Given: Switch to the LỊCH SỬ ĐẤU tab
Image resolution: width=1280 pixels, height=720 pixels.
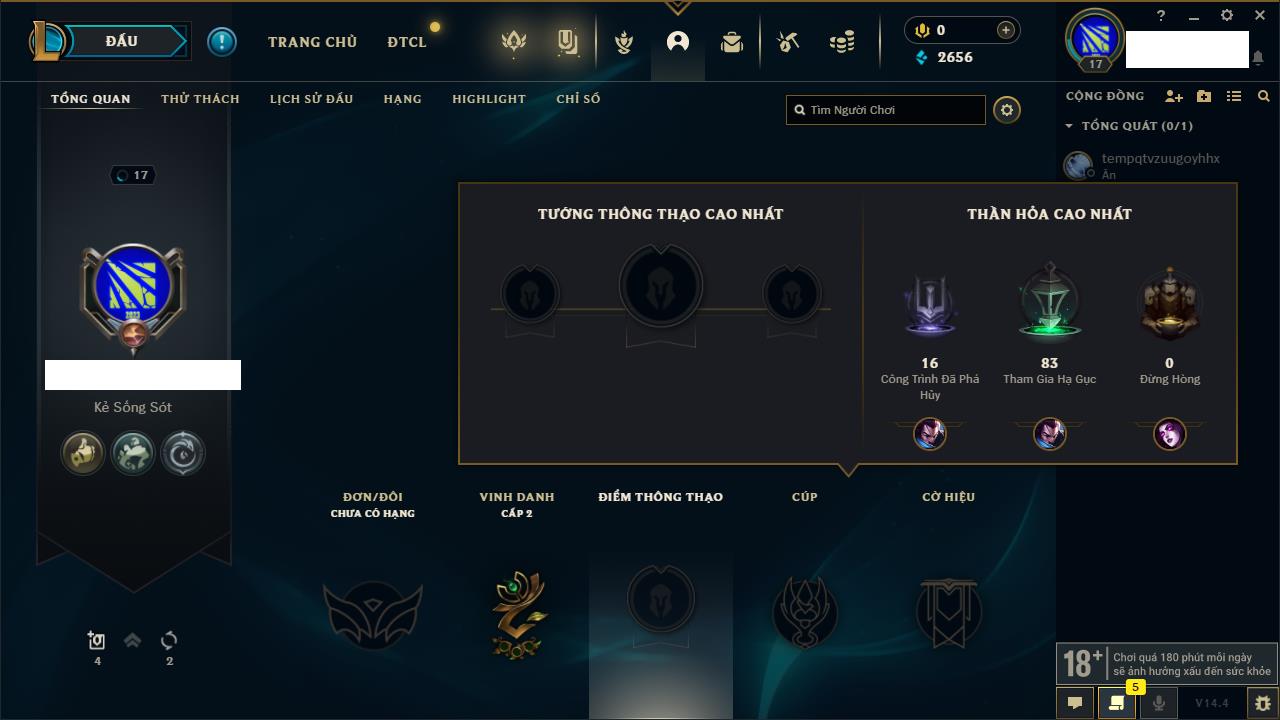Looking at the screenshot, I should (311, 99).
